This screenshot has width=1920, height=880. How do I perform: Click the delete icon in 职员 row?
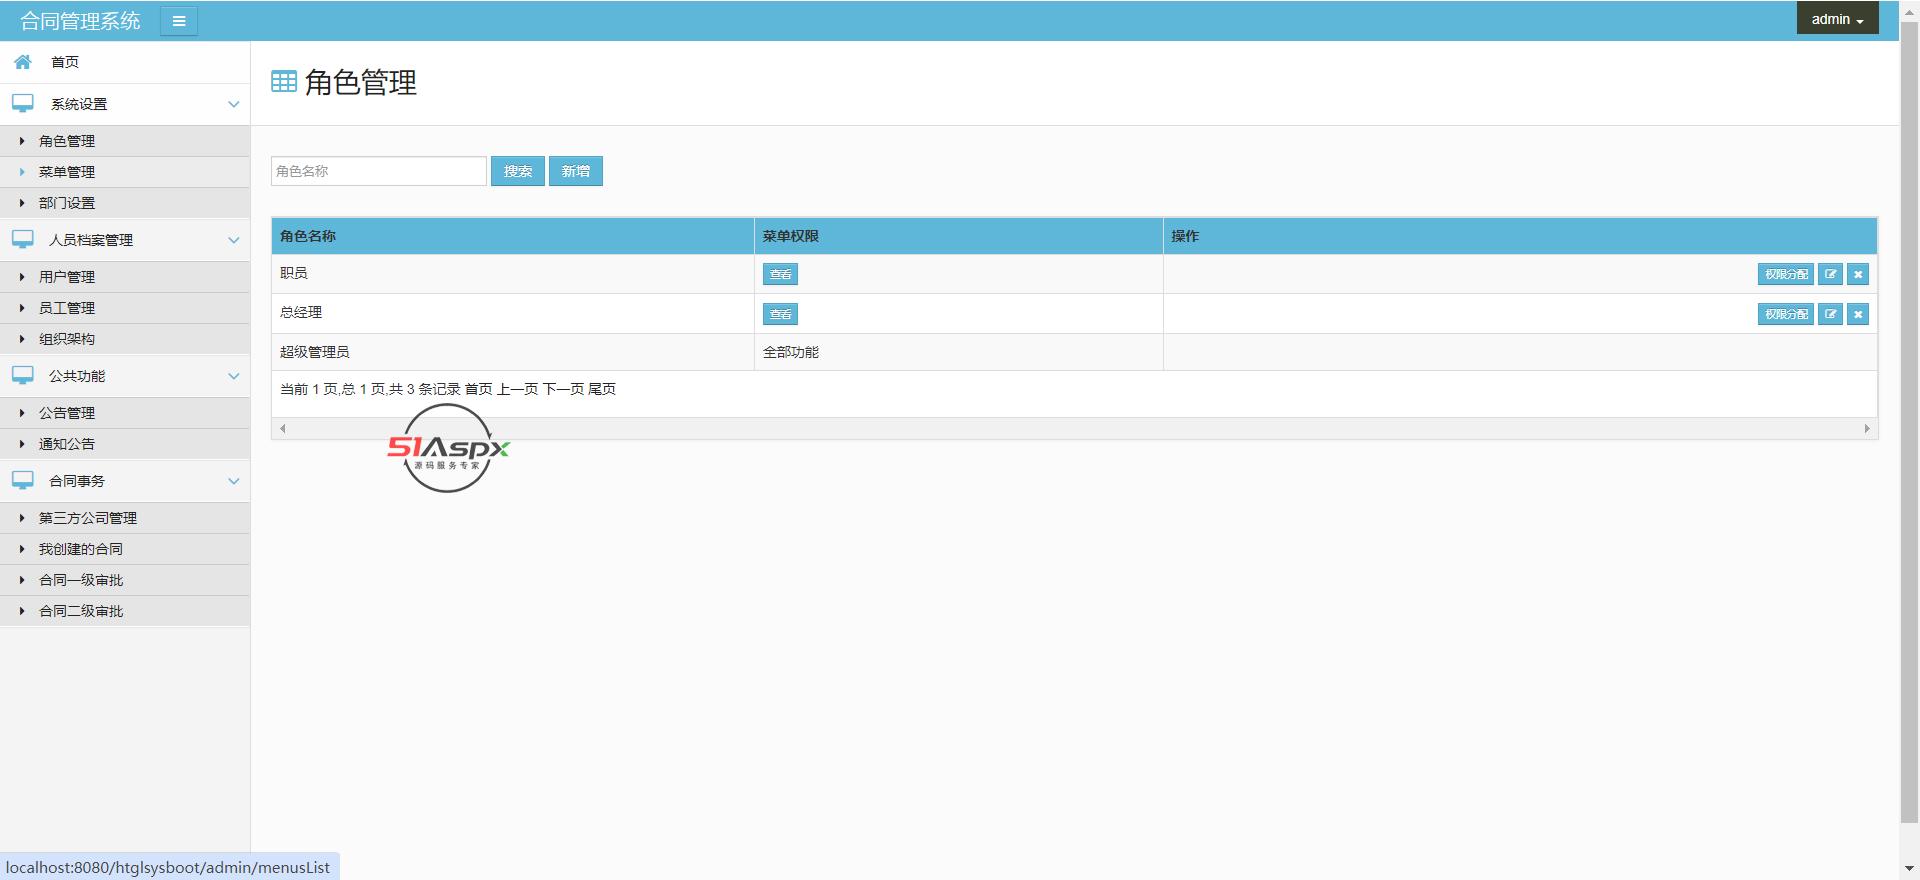(x=1858, y=274)
